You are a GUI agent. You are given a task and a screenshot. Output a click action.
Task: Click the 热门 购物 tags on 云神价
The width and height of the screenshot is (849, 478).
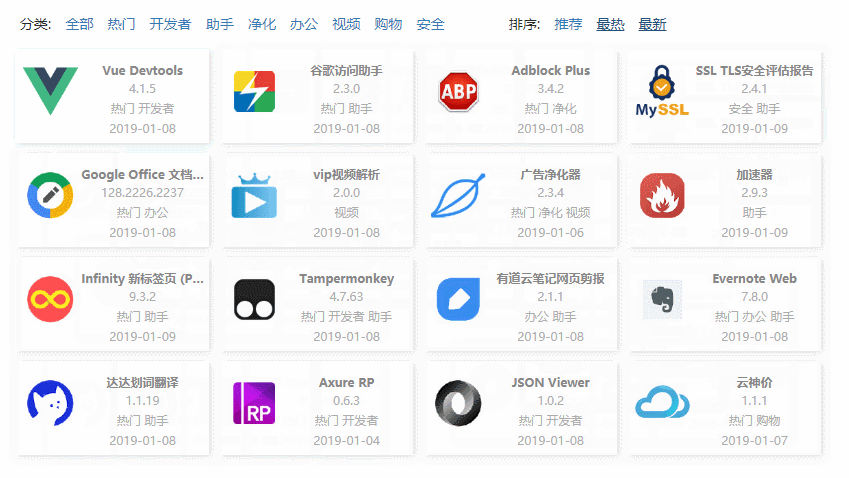point(754,421)
